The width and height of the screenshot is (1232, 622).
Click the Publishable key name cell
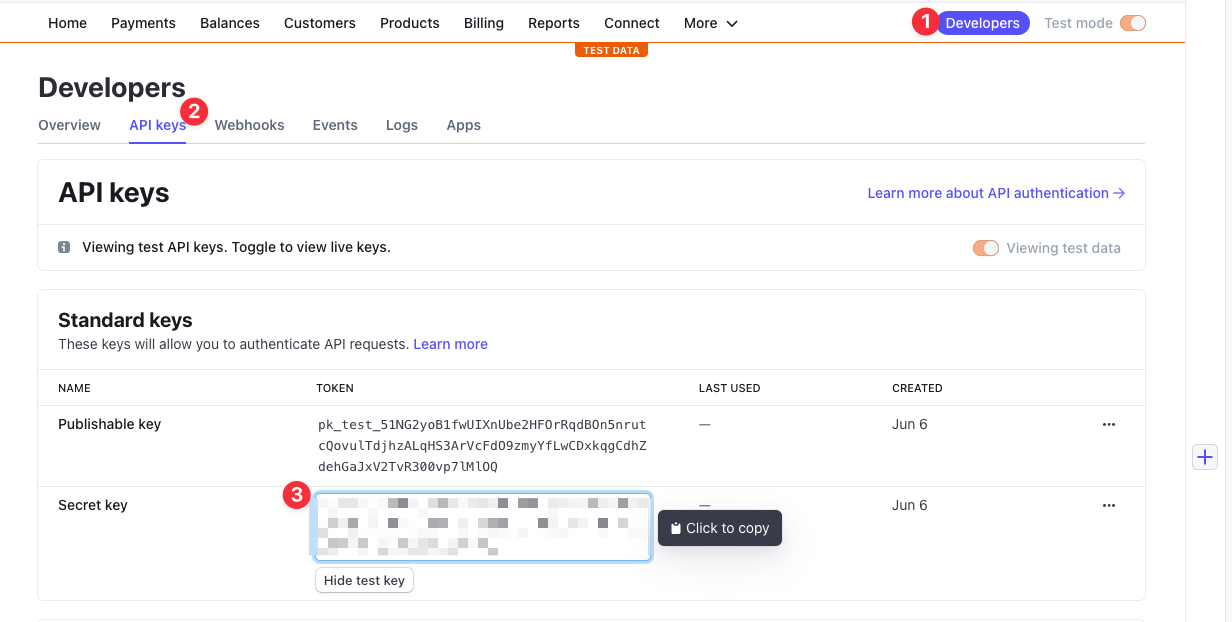[x=109, y=424]
